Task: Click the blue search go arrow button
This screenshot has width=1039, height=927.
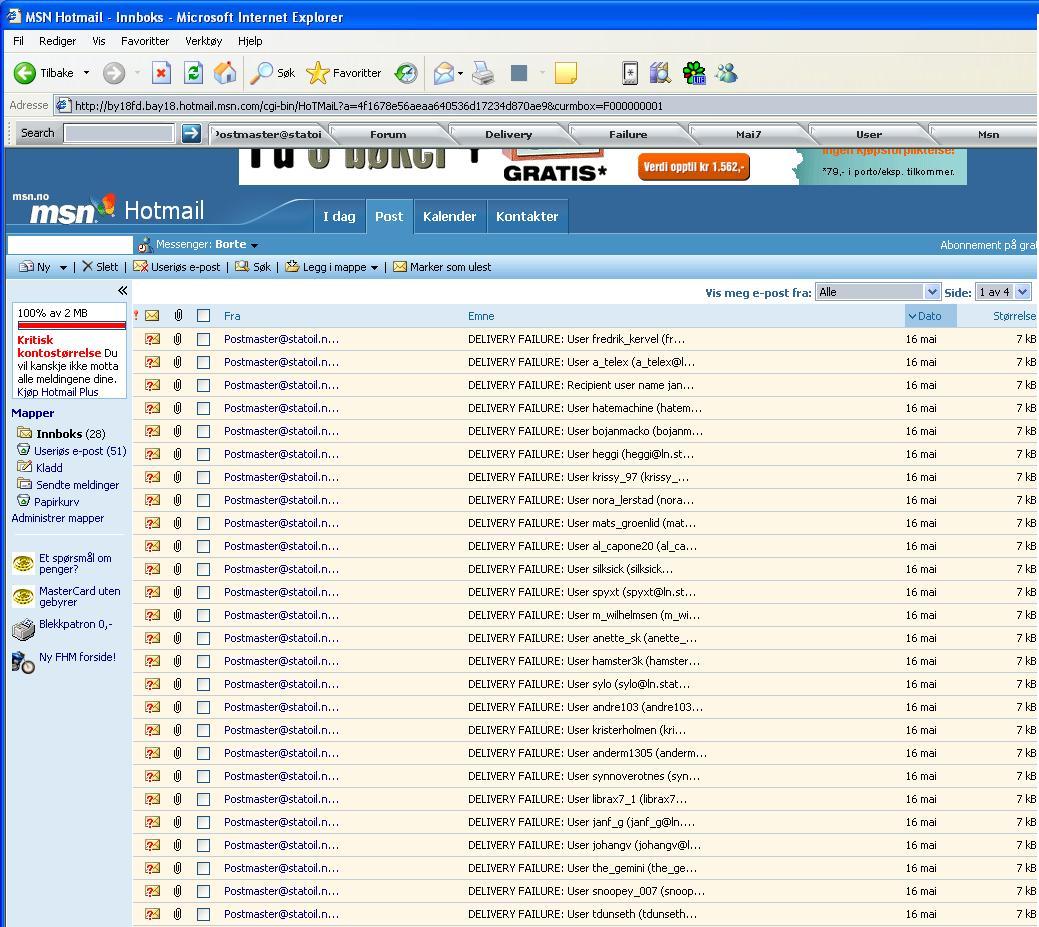Action: point(191,133)
